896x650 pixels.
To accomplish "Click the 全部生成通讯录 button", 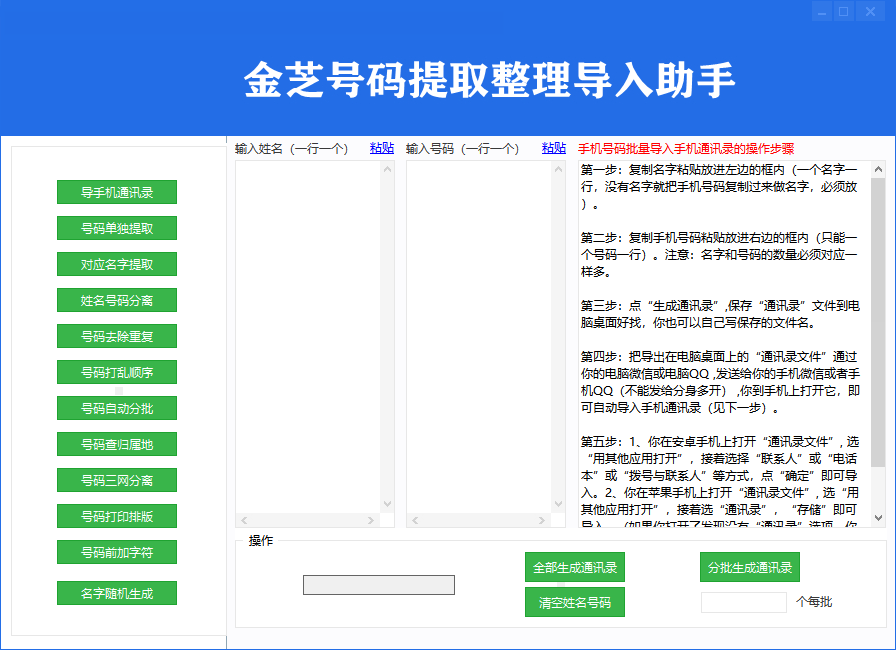I will [x=575, y=567].
